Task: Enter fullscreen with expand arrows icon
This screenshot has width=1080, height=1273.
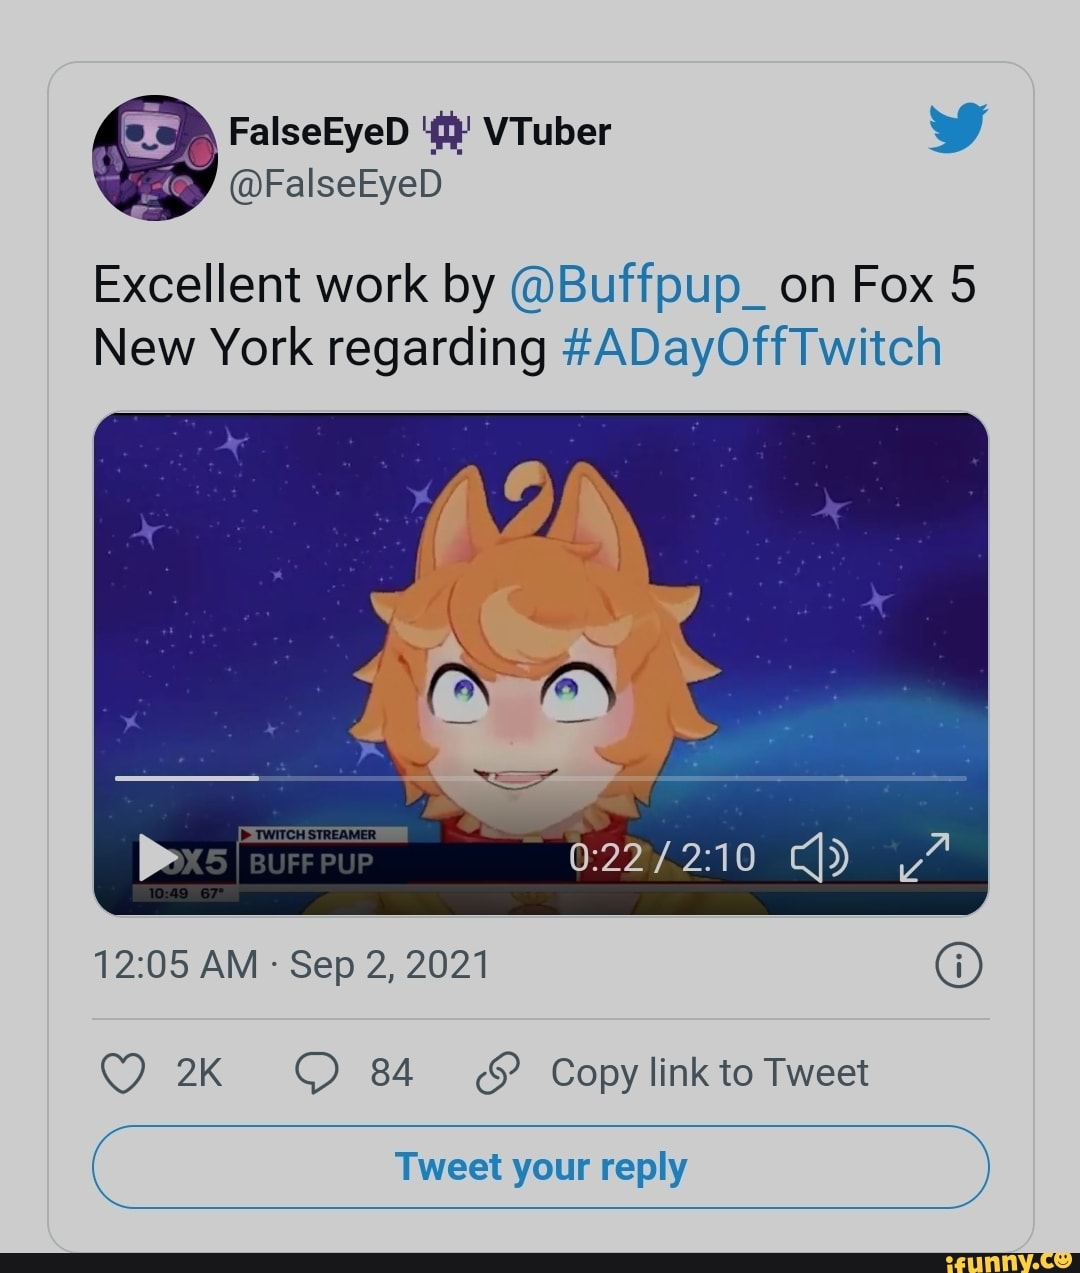Action: tap(923, 858)
